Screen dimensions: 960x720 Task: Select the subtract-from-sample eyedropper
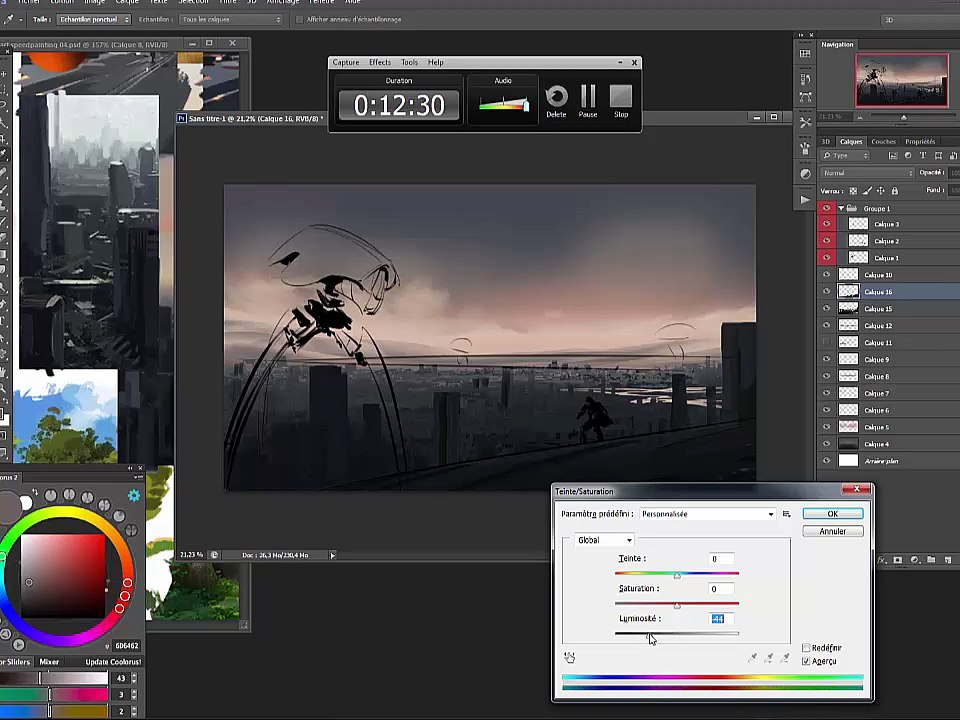tap(785, 658)
